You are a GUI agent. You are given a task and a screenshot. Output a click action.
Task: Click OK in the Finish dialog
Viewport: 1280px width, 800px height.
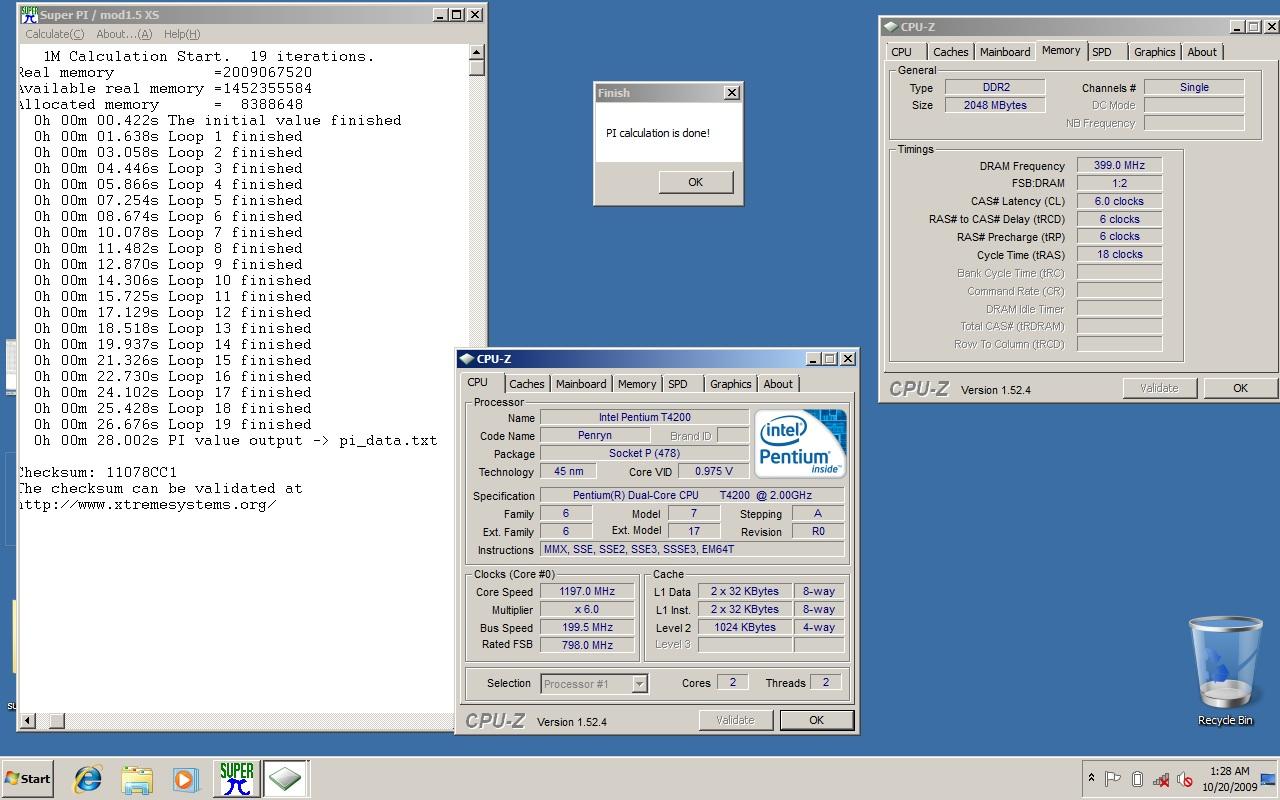click(696, 182)
